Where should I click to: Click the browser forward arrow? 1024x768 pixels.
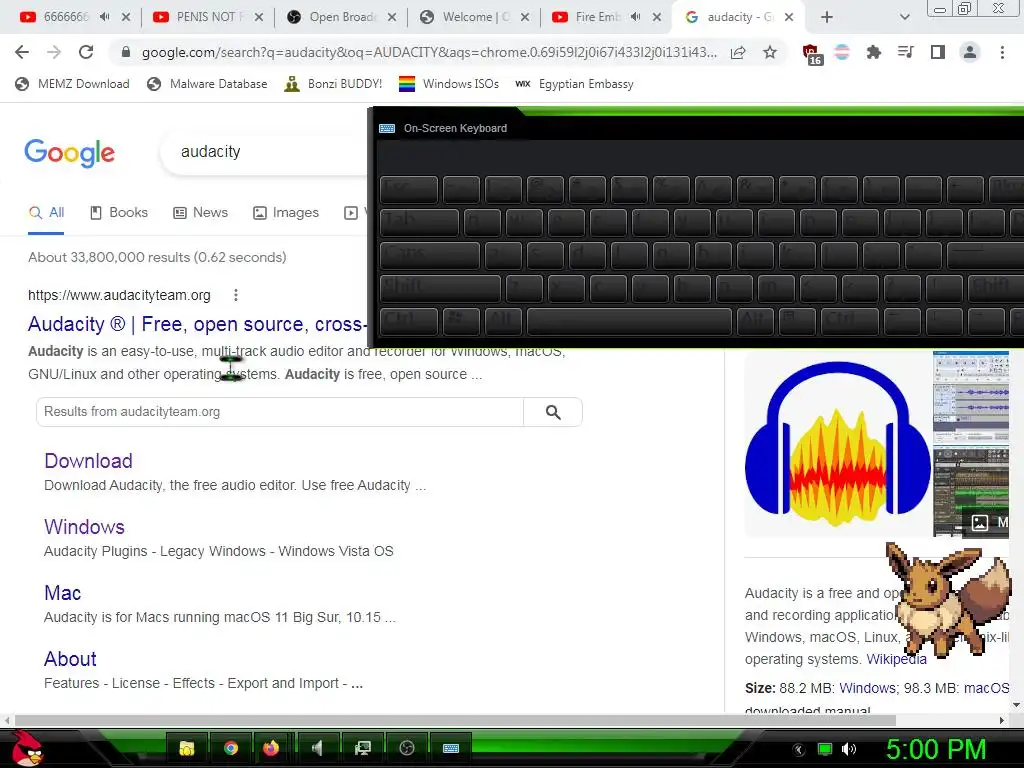click(54, 52)
